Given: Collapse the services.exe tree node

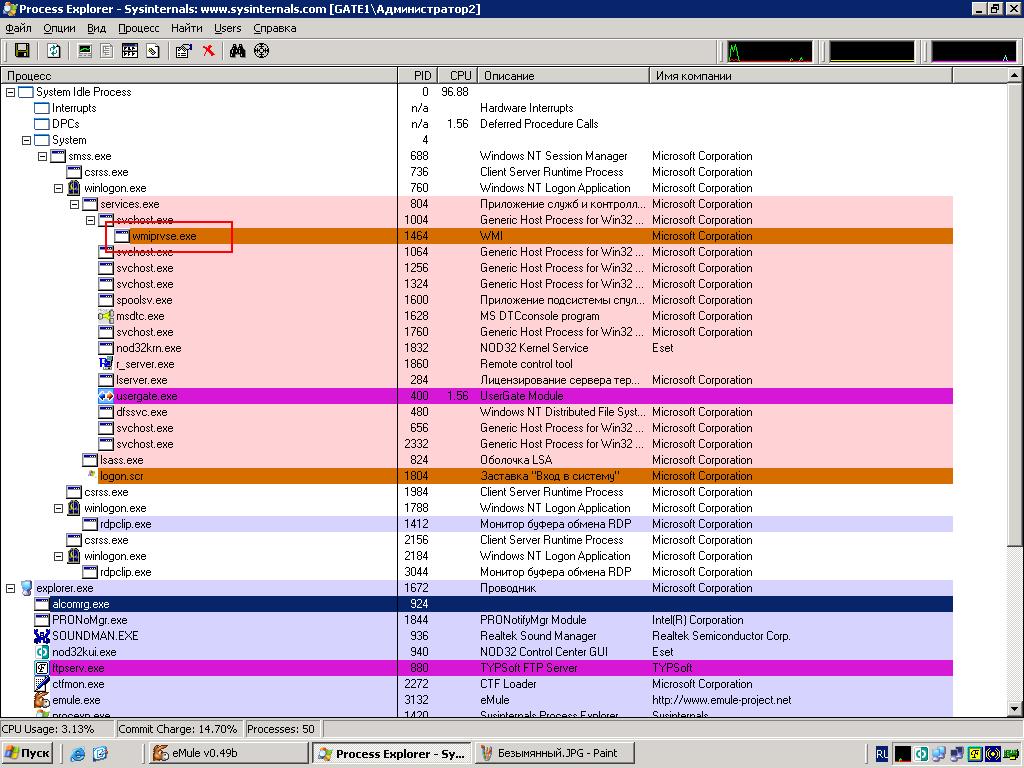Looking at the screenshot, I should pyautogui.click(x=74, y=204).
